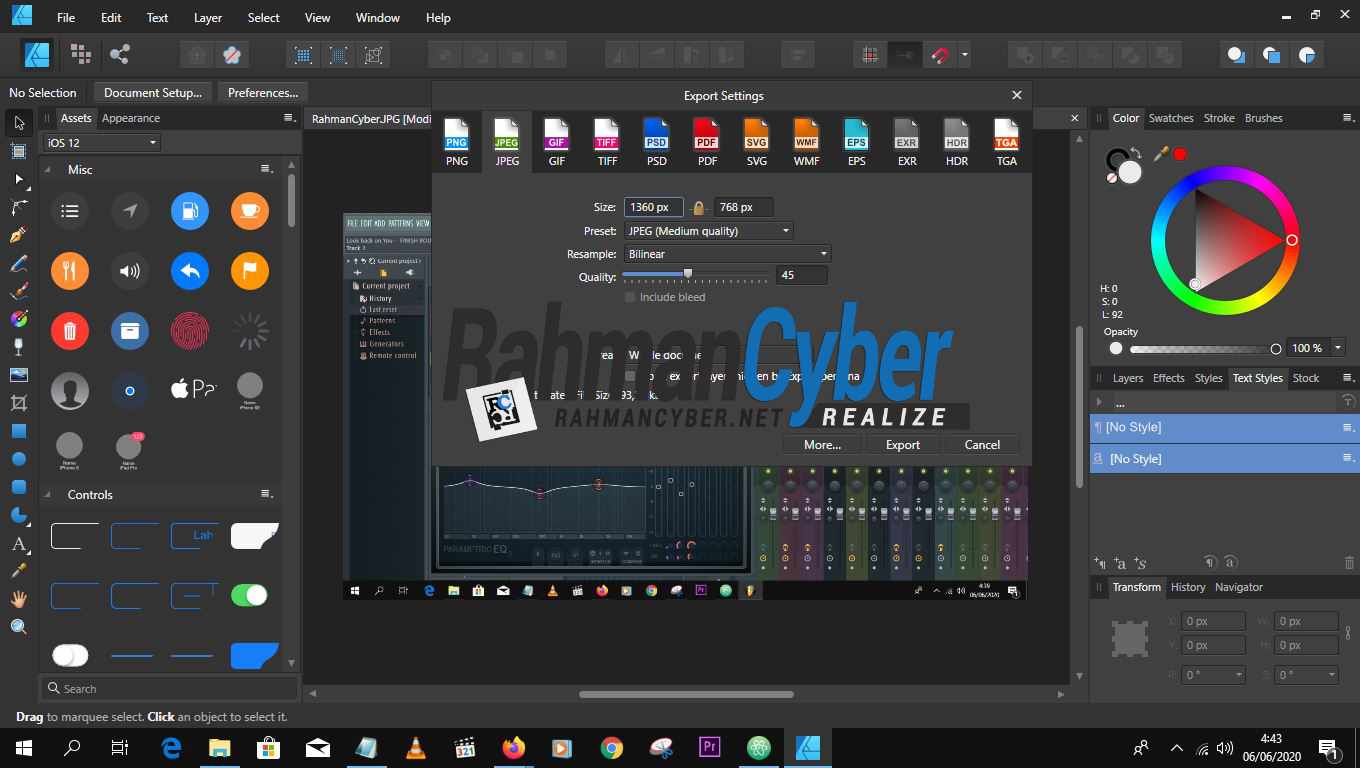Collapse the Controls assets section
Viewport: 1360px width, 768px height.
(x=48, y=495)
